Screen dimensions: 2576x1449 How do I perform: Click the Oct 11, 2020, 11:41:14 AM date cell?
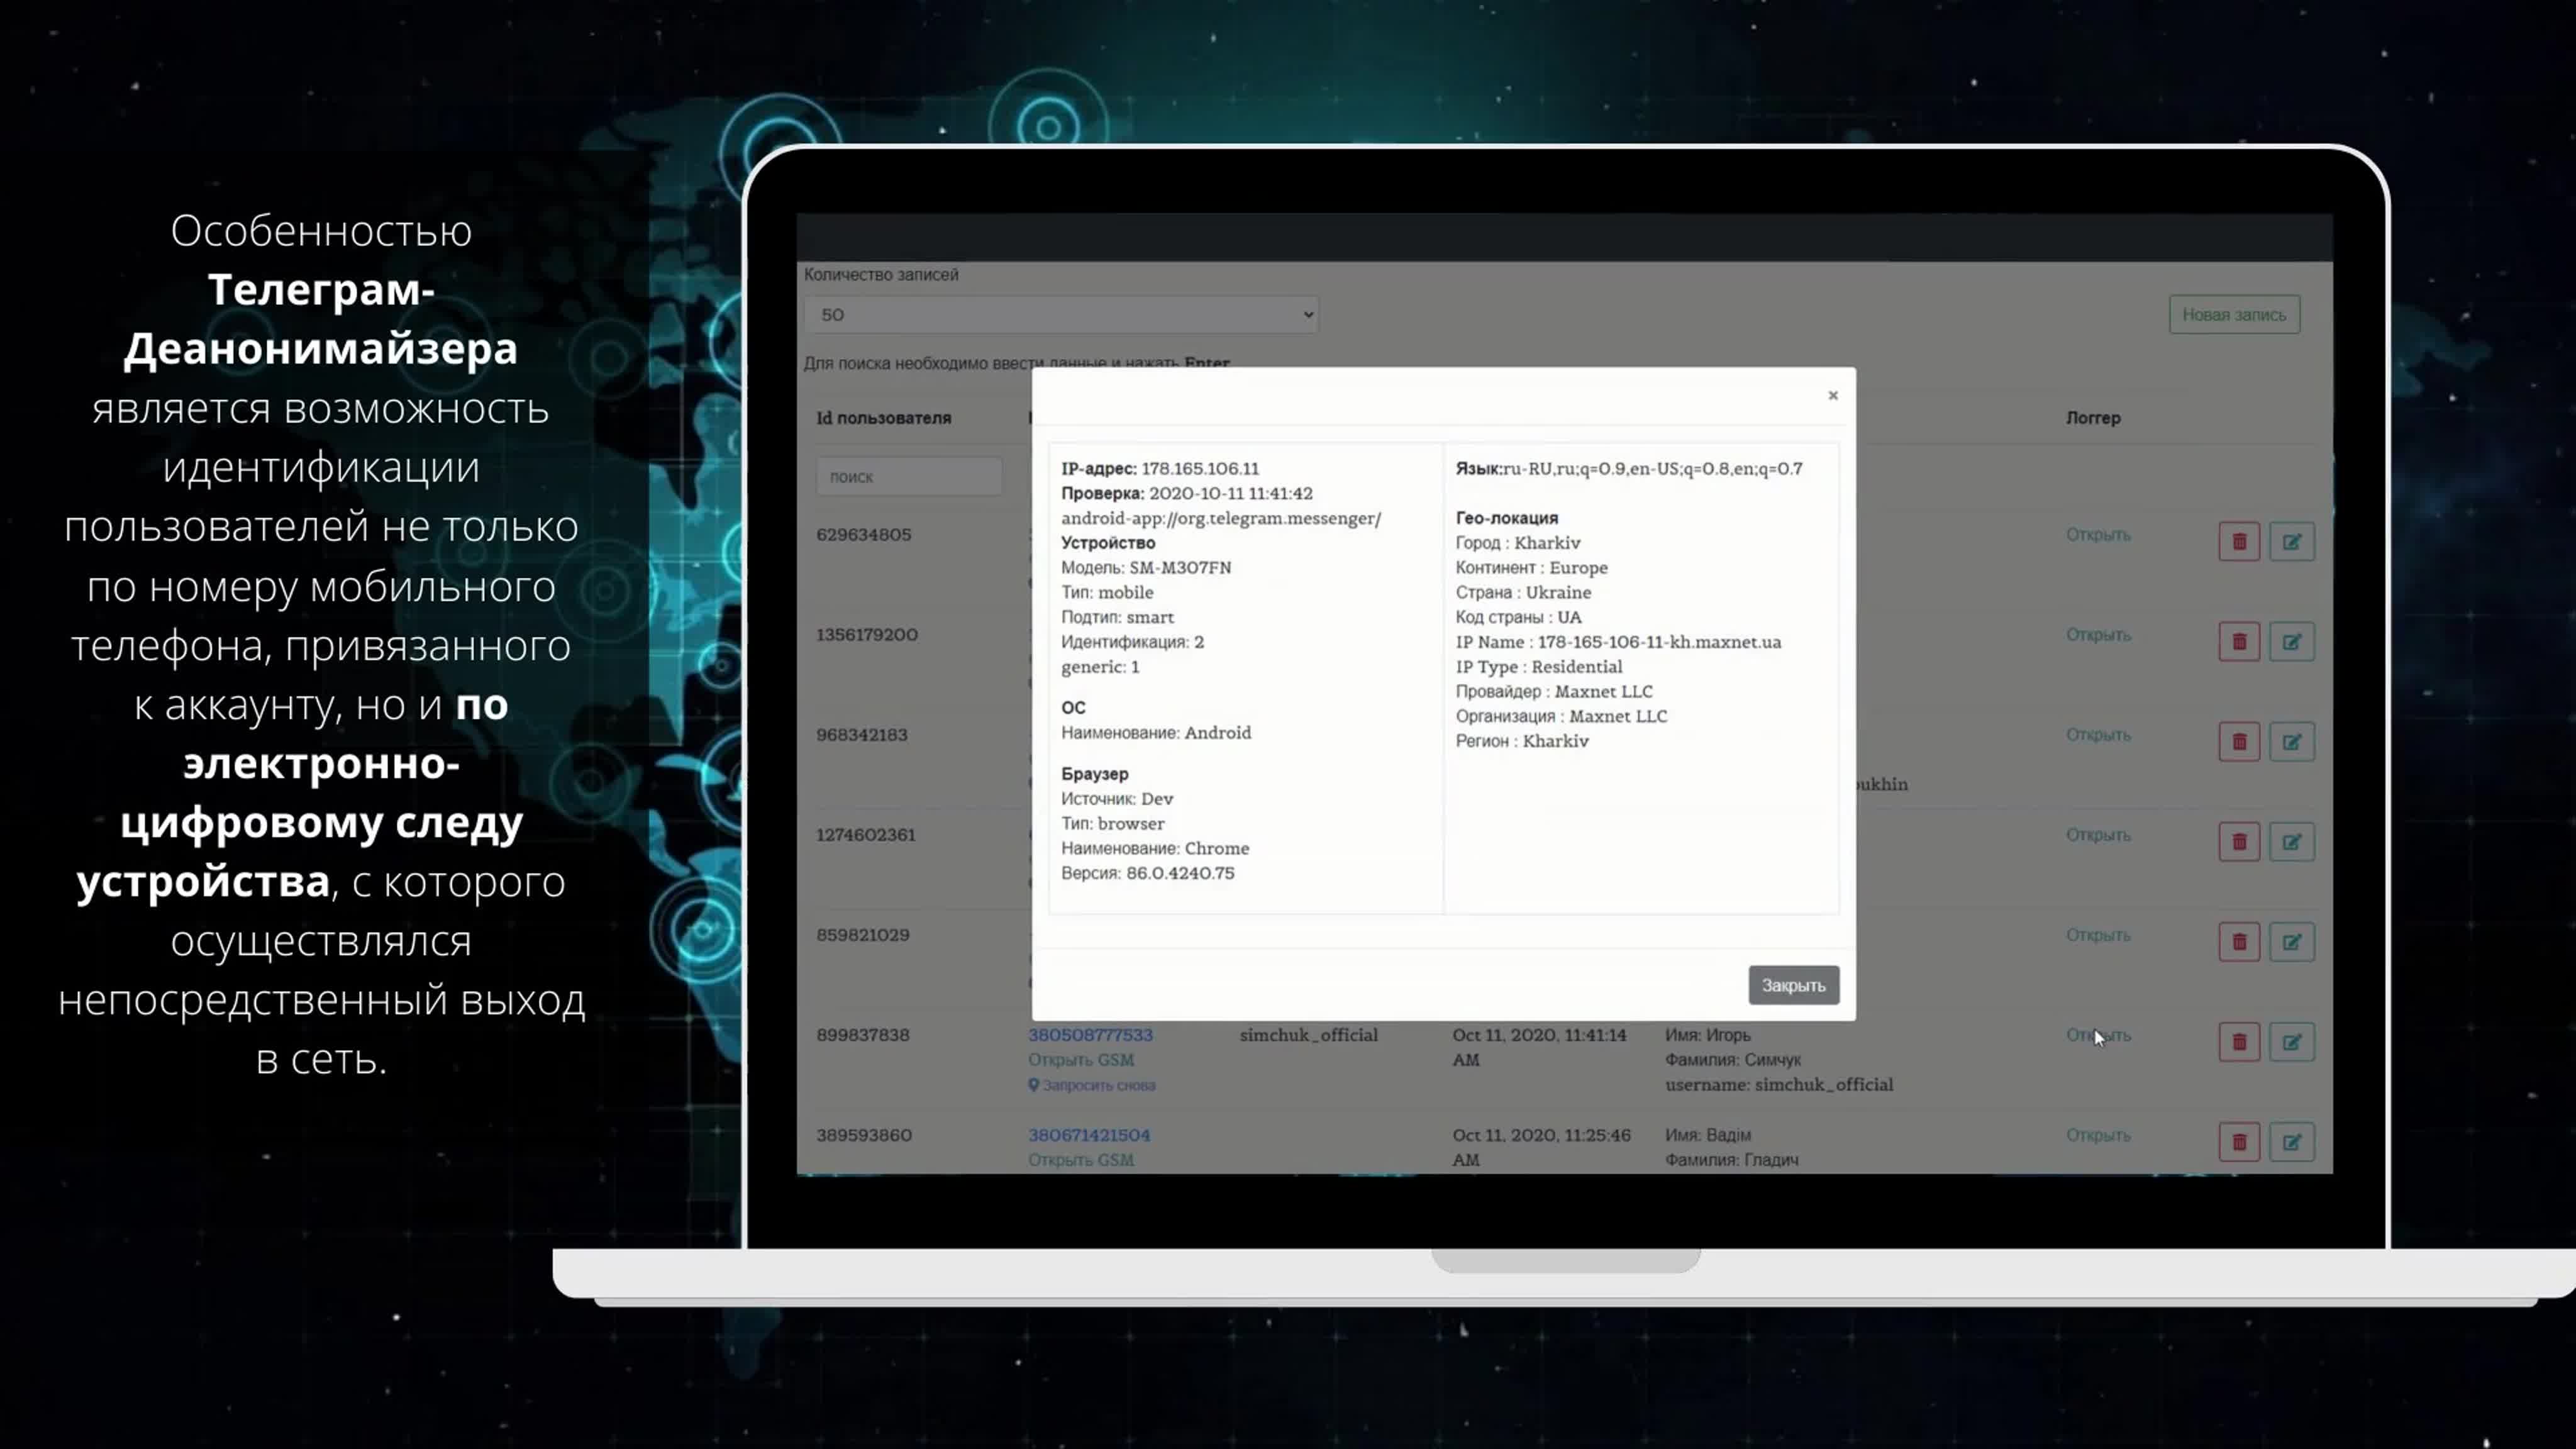point(1540,1047)
